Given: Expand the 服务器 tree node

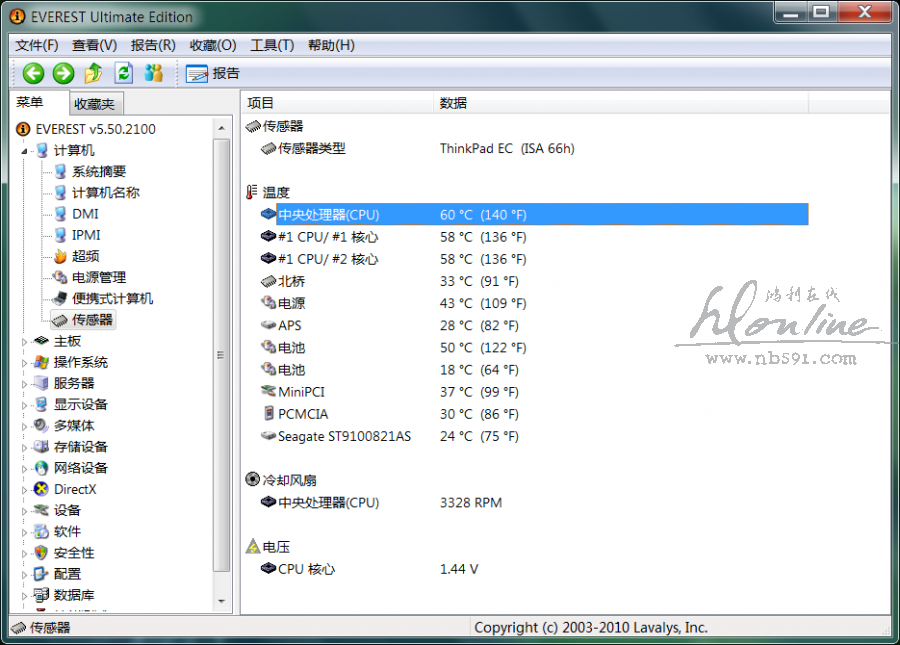Looking at the screenshot, I should coord(24,384).
